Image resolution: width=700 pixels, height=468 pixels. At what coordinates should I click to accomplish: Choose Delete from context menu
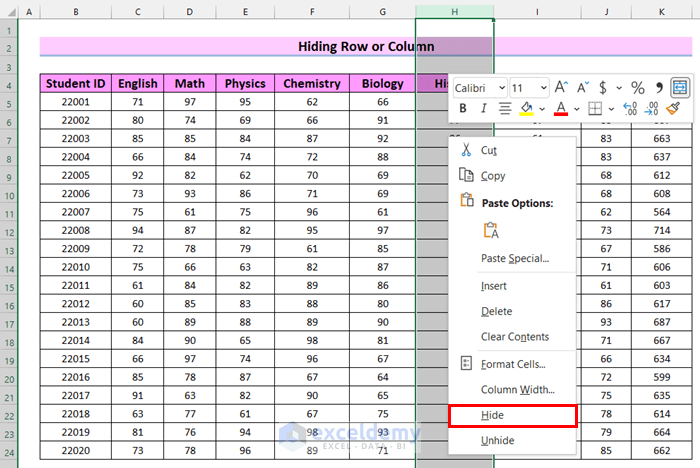512,311
